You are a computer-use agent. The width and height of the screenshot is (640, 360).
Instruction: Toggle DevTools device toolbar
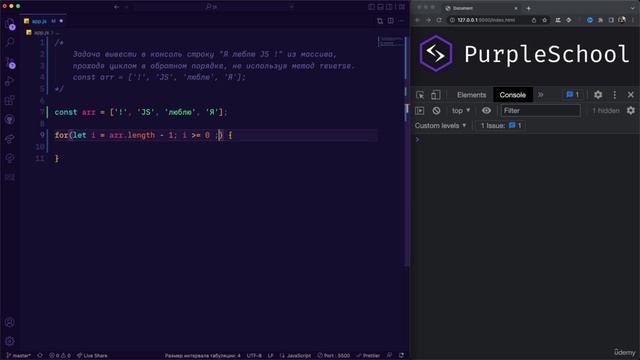436,95
